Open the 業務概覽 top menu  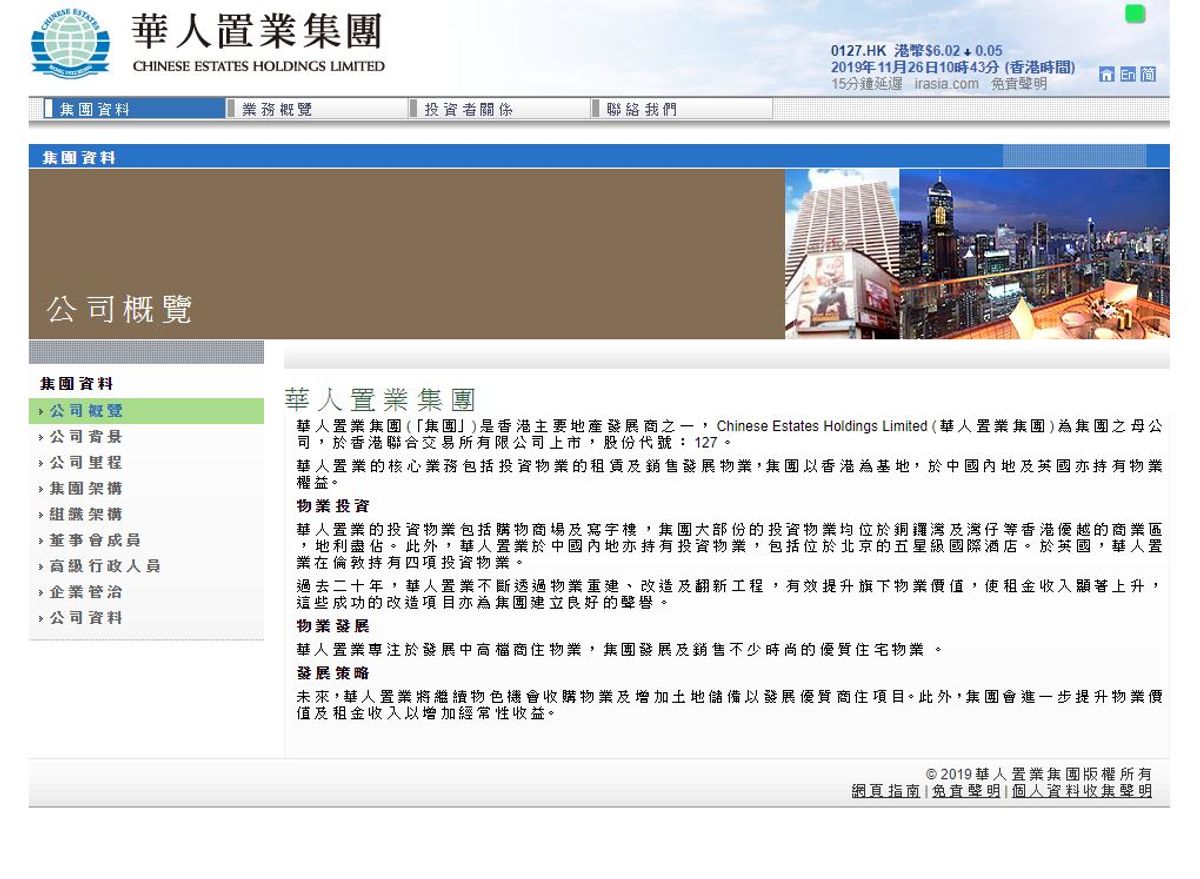pos(318,109)
